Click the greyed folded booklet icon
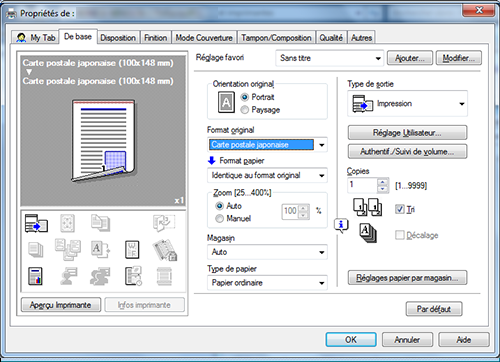 [164, 223]
